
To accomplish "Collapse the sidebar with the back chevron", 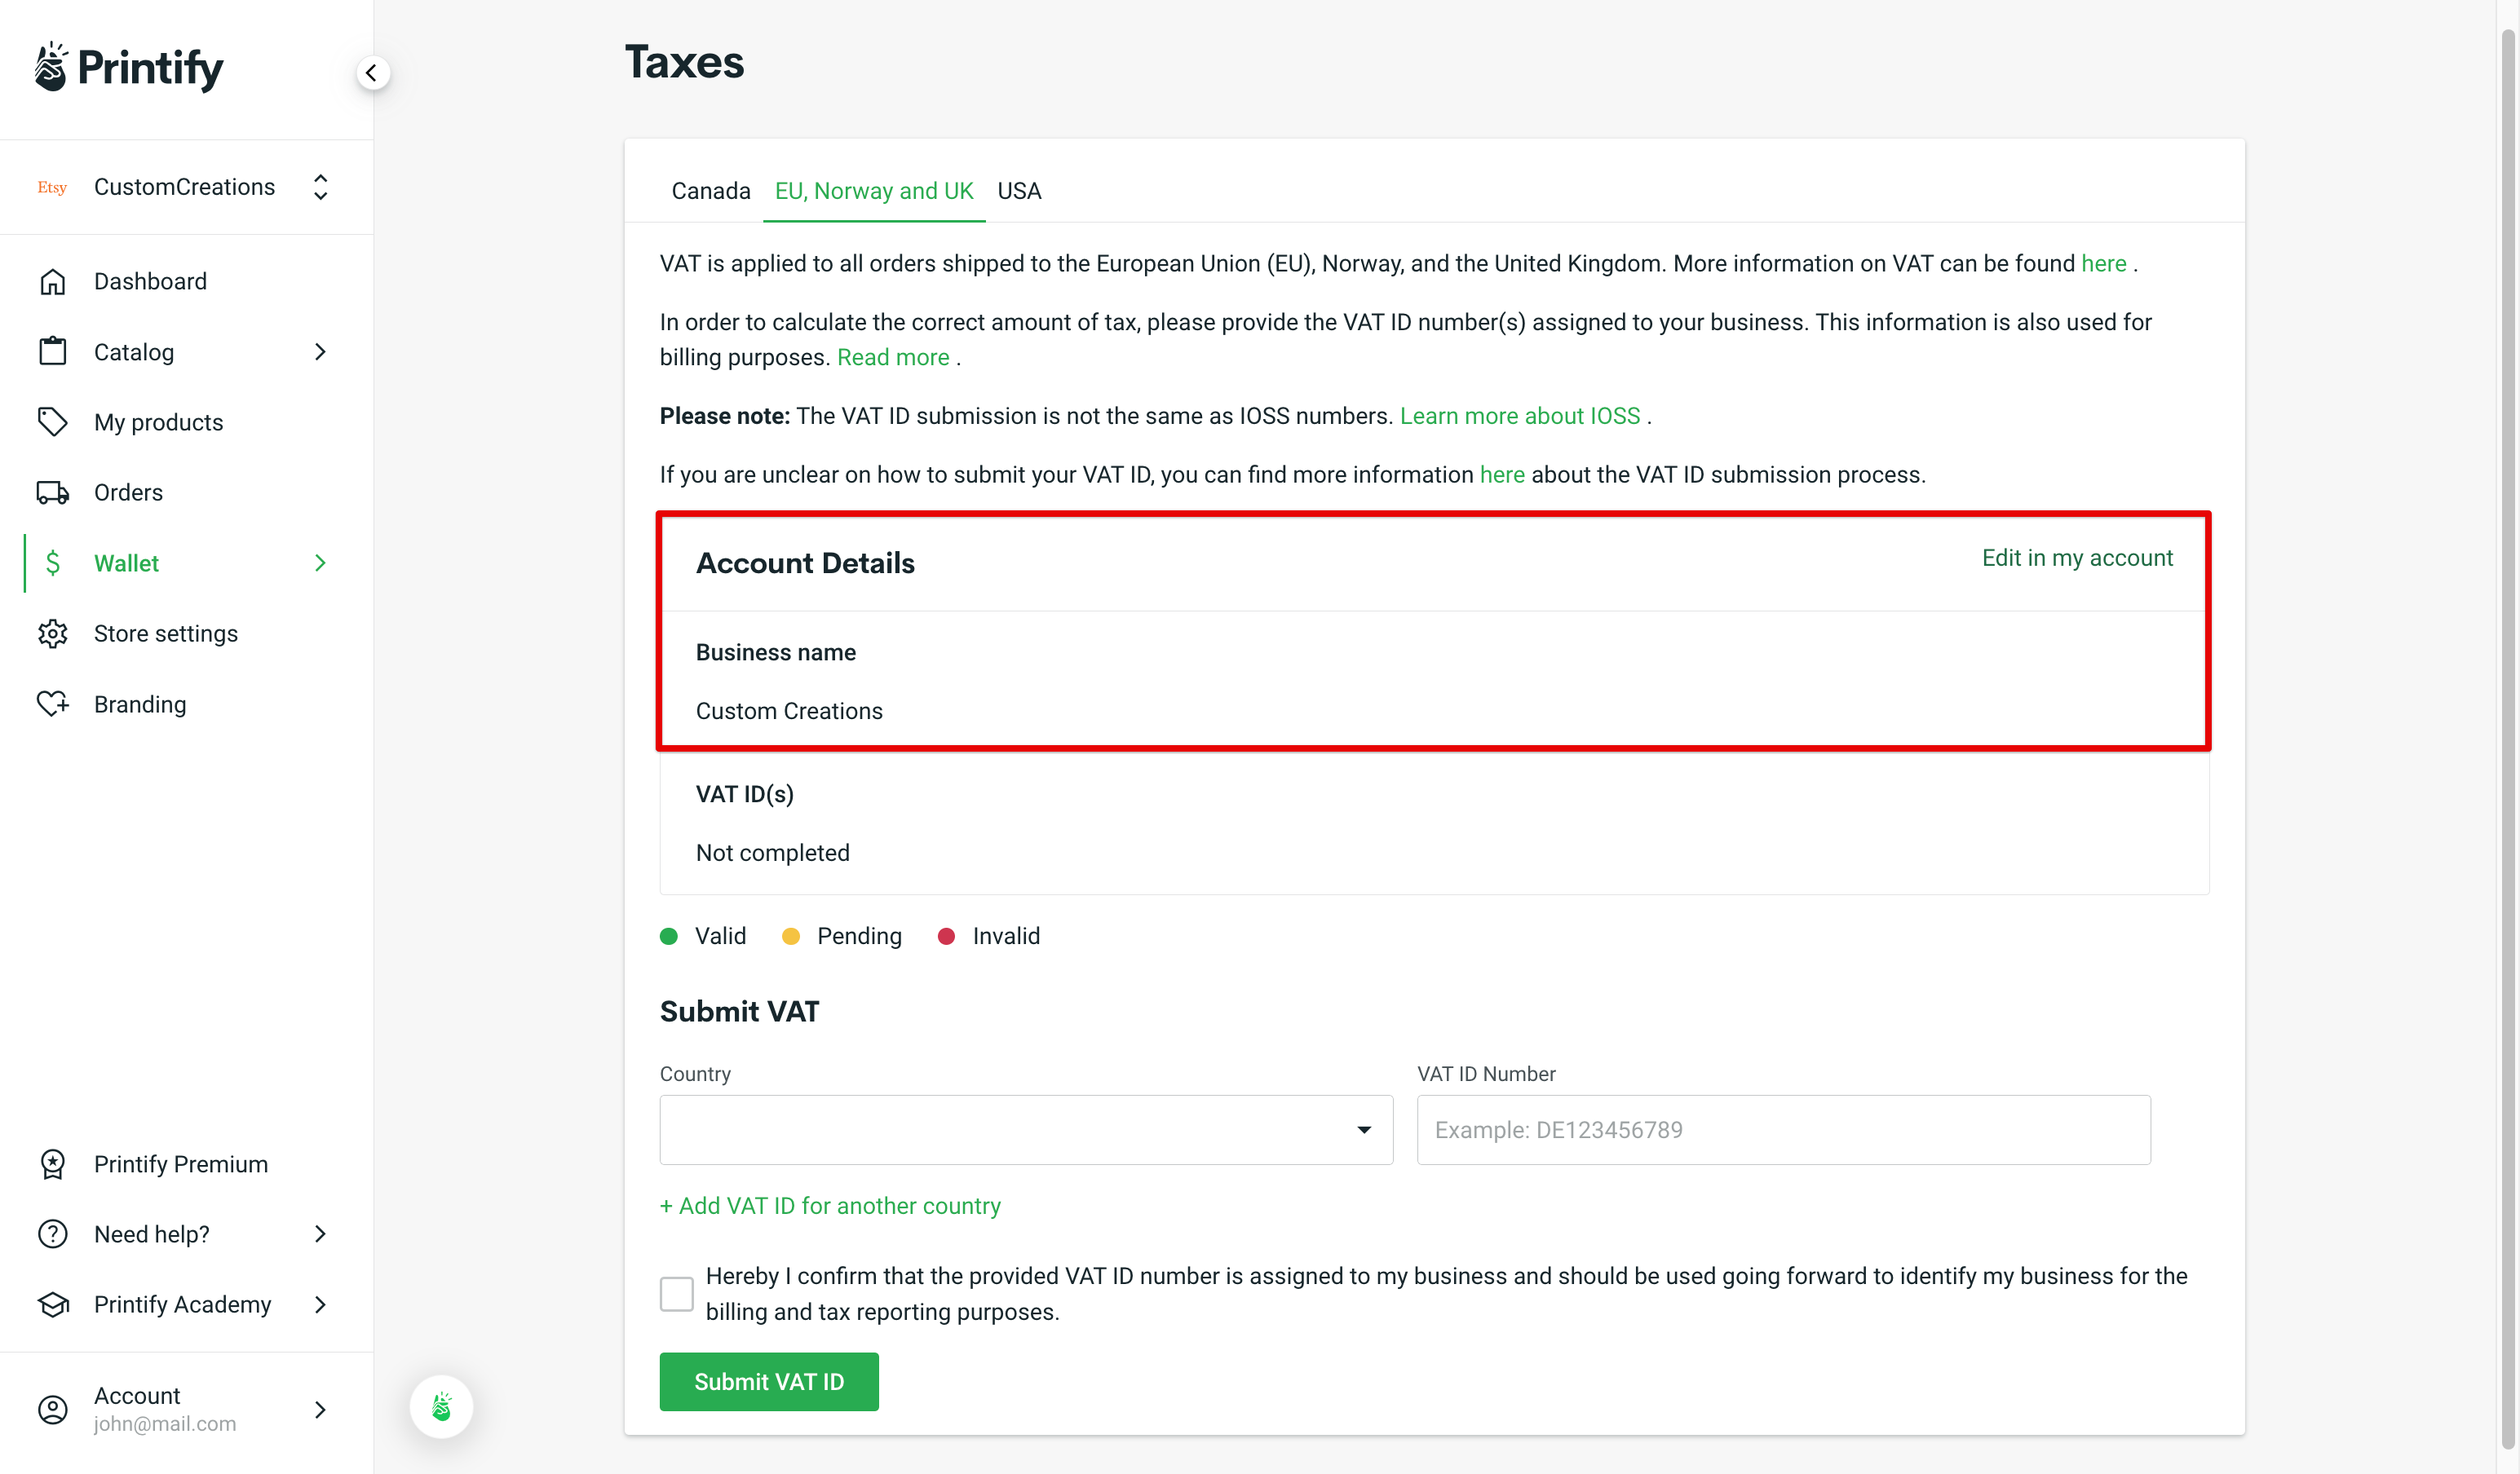I will (x=371, y=72).
